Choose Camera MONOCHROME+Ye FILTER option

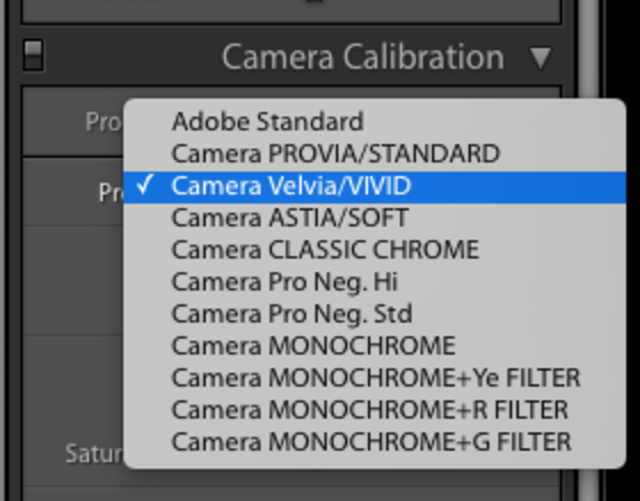pos(375,378)
